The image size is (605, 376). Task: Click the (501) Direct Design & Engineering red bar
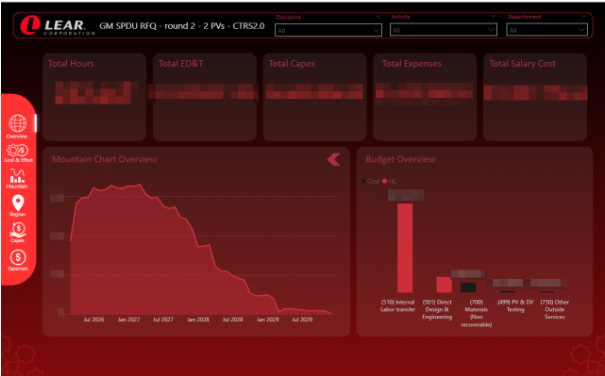point(444,285)
